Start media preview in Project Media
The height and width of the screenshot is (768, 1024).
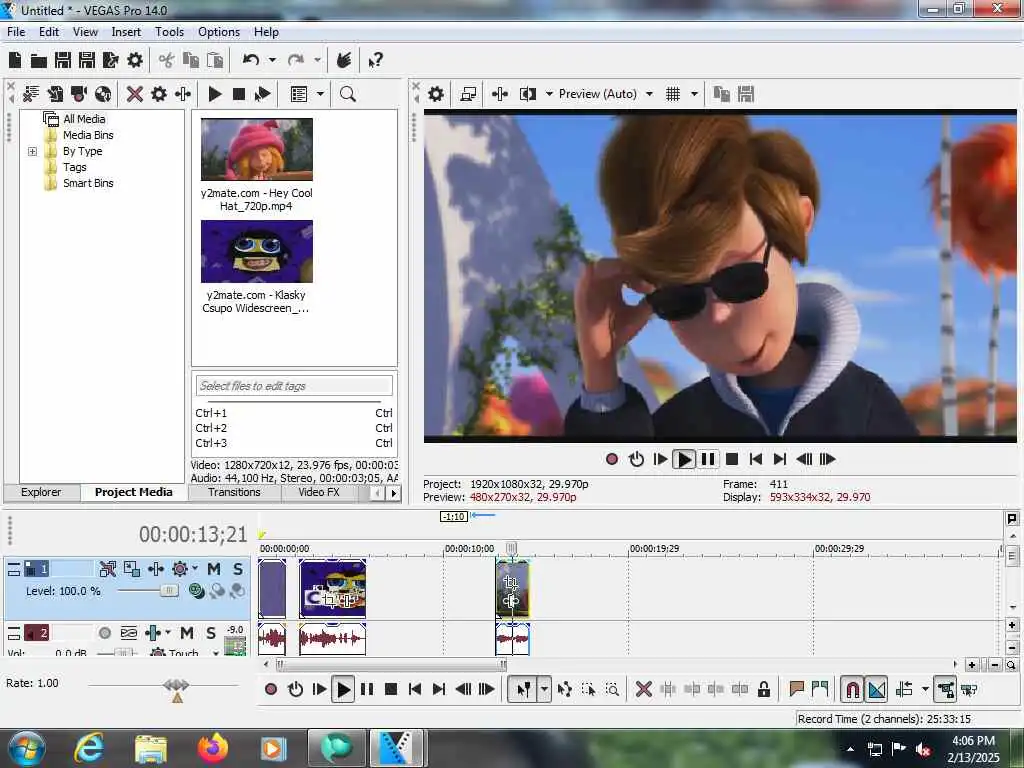click(x=215, y=94)
